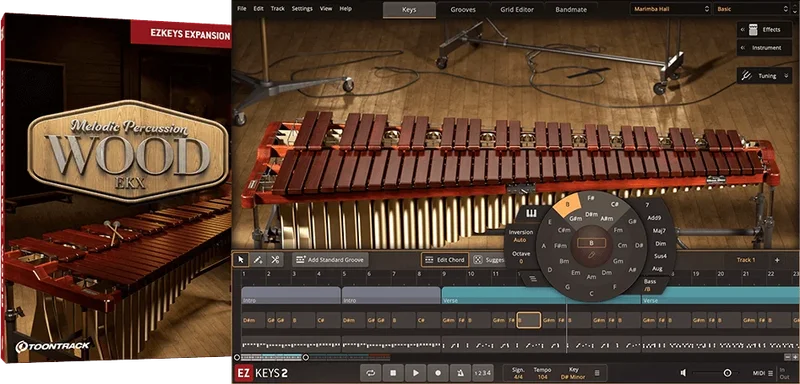
Task: Adjust the master volume slider knob
Action: tap(727, 373)
